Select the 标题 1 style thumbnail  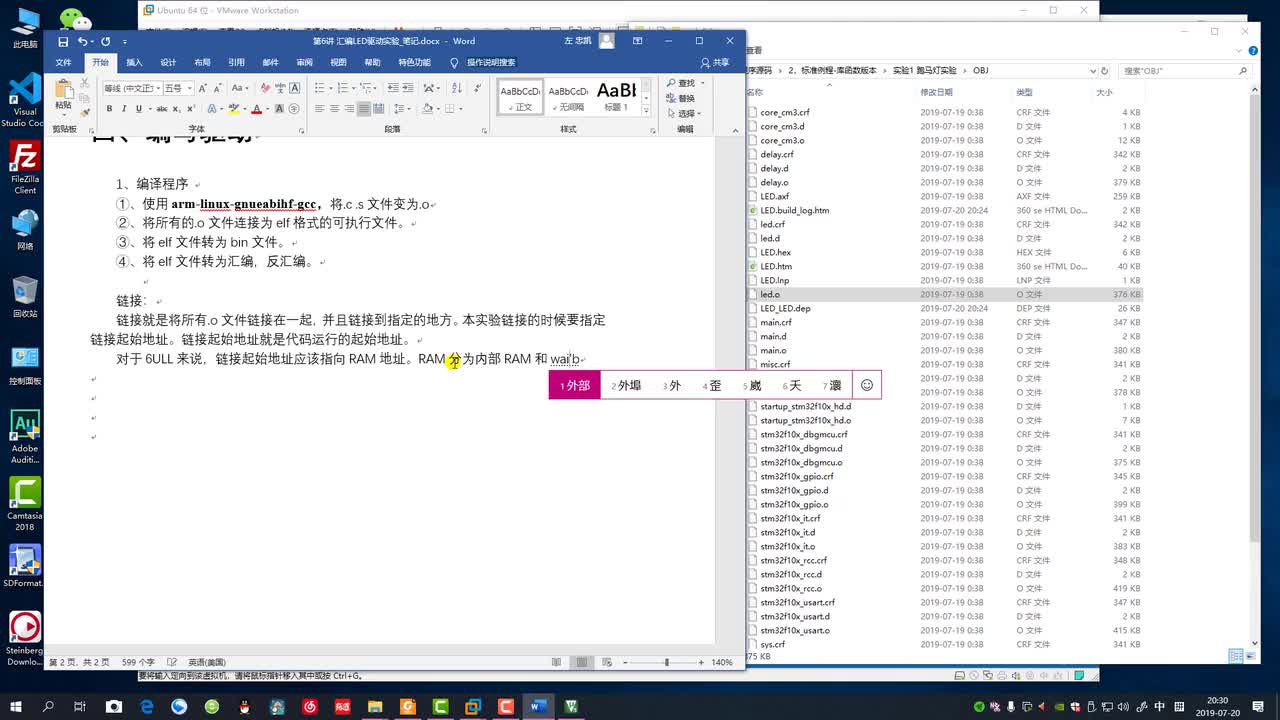pos(616,97)
